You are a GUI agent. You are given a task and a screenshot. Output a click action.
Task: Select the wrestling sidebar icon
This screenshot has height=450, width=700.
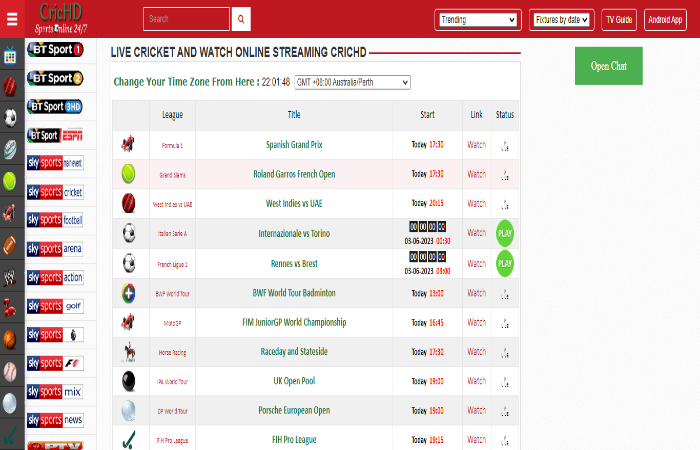pos(10,277)
